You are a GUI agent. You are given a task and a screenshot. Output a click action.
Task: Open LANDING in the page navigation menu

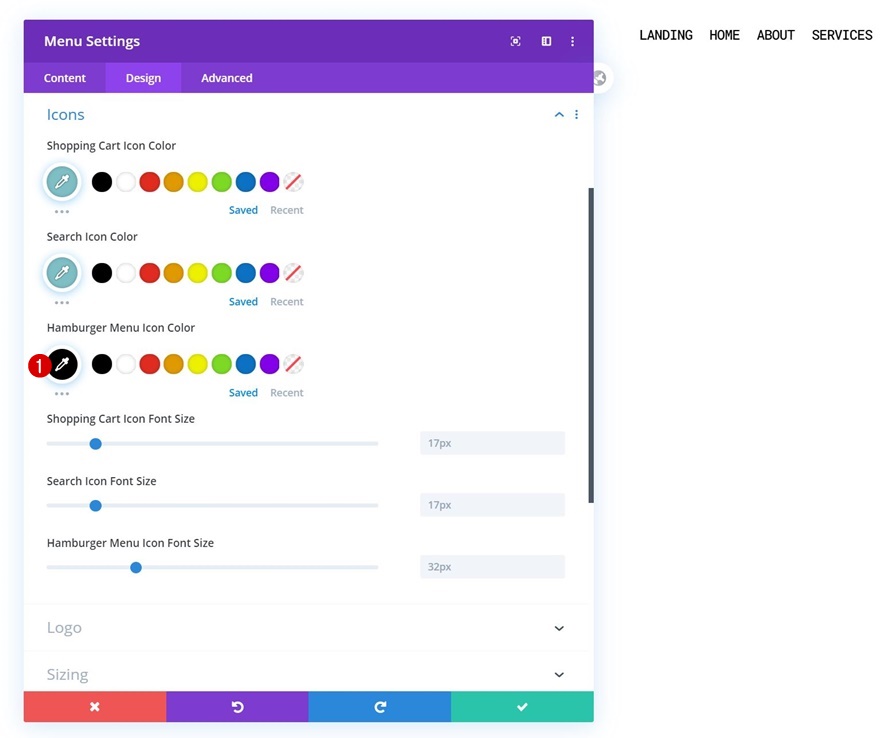point(666,35)
